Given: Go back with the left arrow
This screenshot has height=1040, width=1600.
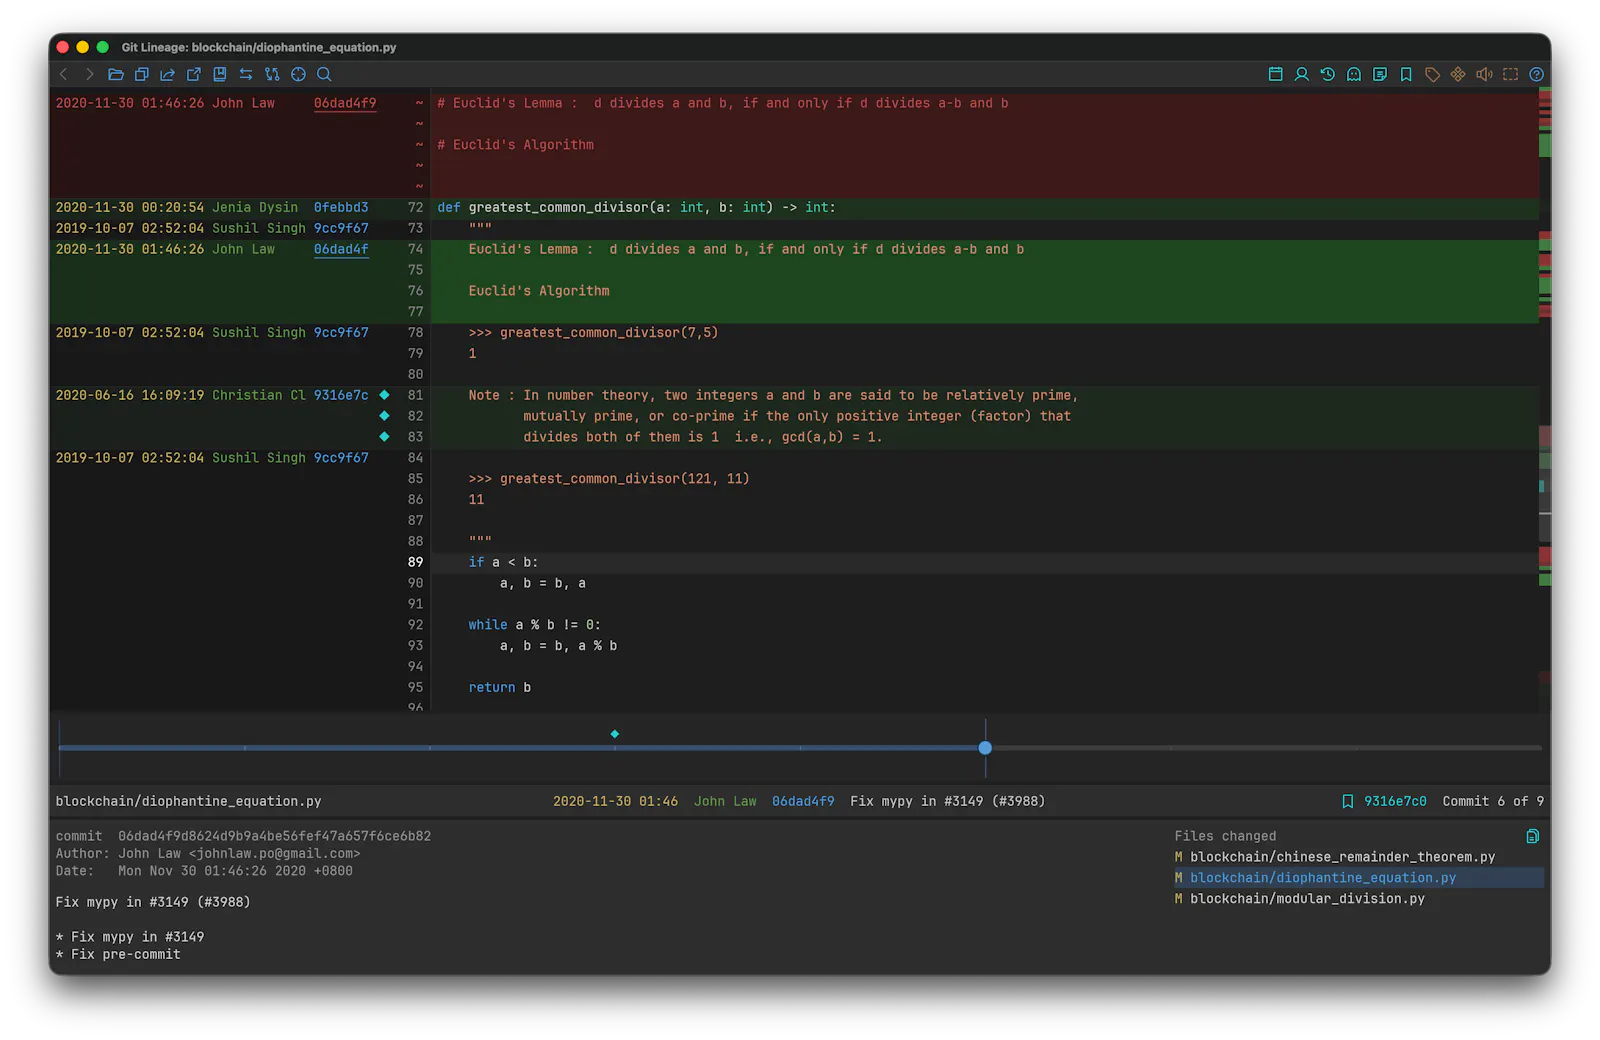Looking at the screenshot, I should point(64,74).
